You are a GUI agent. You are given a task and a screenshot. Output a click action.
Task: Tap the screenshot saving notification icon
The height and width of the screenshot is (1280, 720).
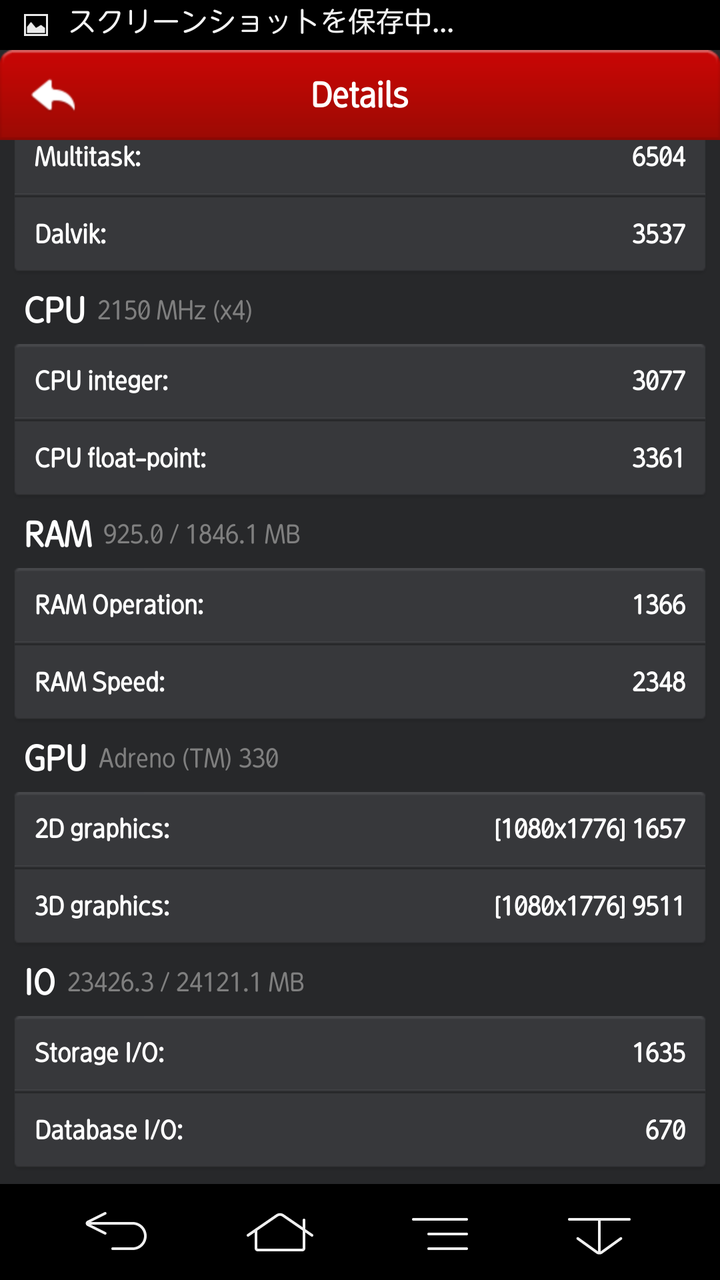pos(36,25)
